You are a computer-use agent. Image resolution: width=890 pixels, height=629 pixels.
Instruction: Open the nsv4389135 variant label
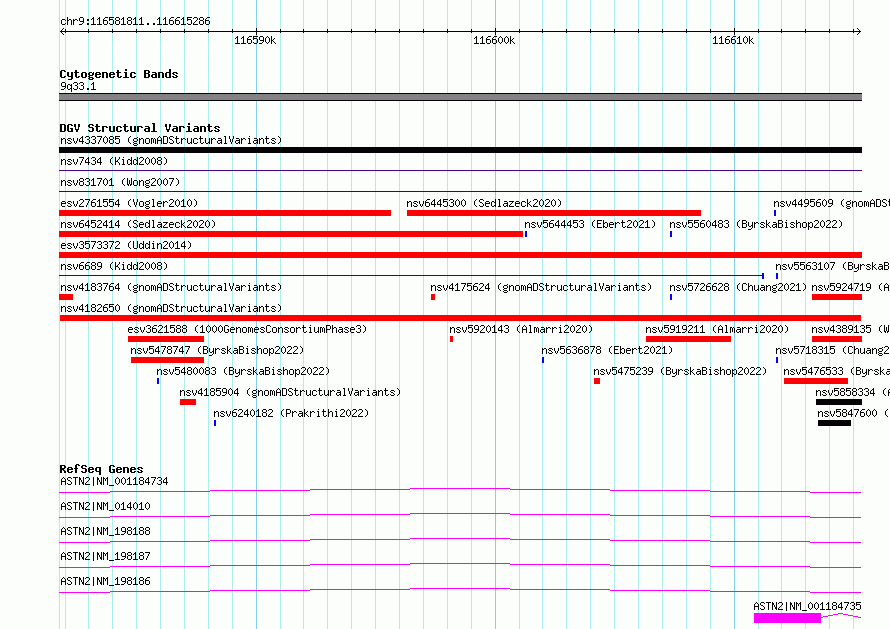[850, 329]
